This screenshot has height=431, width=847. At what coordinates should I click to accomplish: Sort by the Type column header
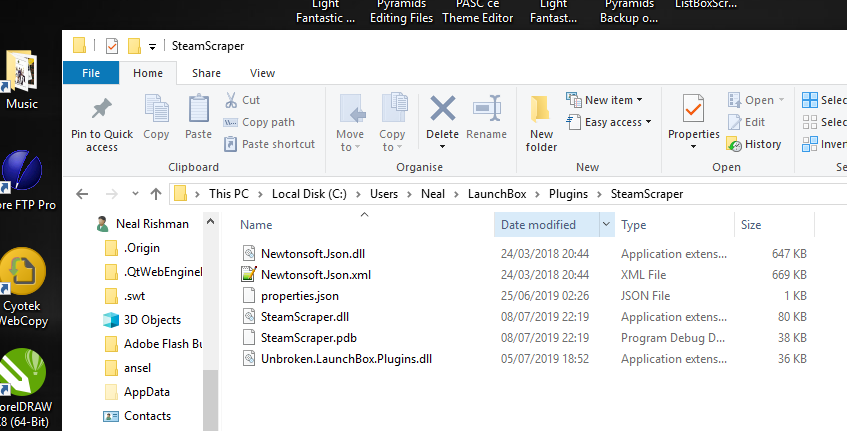coord(634,225)
